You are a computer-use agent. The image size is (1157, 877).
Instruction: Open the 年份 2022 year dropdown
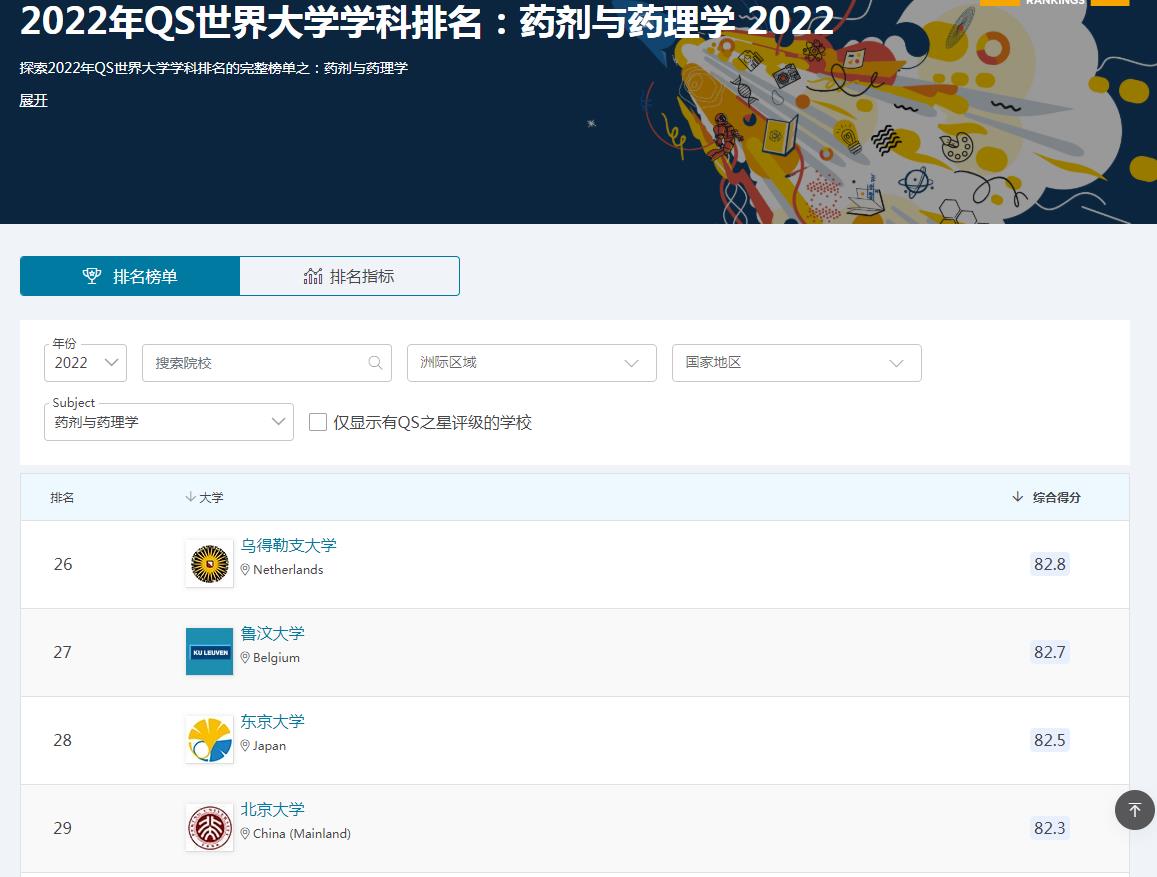tap(86, 363)
